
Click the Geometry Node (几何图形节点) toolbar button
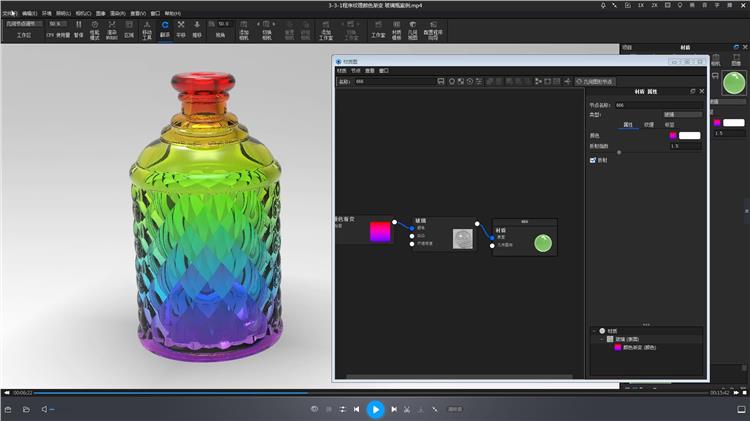click(x=595, y=81)
